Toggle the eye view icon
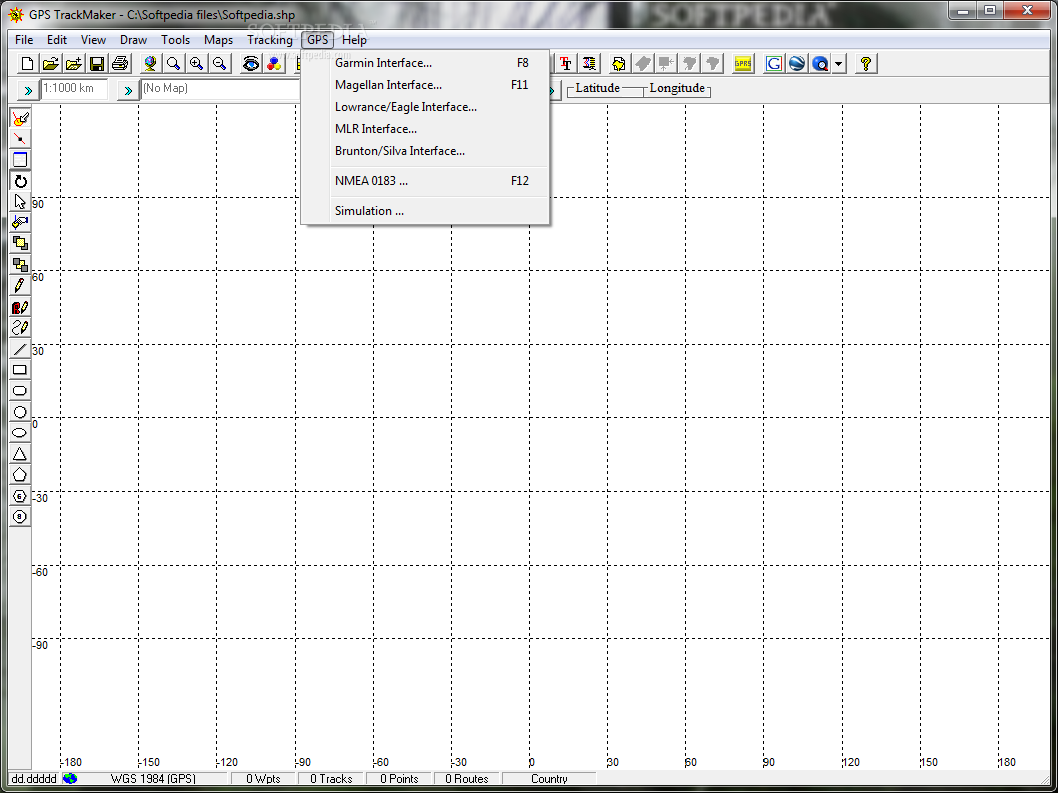This screenshot has height=793, width=1058. [x=251, y=63]
